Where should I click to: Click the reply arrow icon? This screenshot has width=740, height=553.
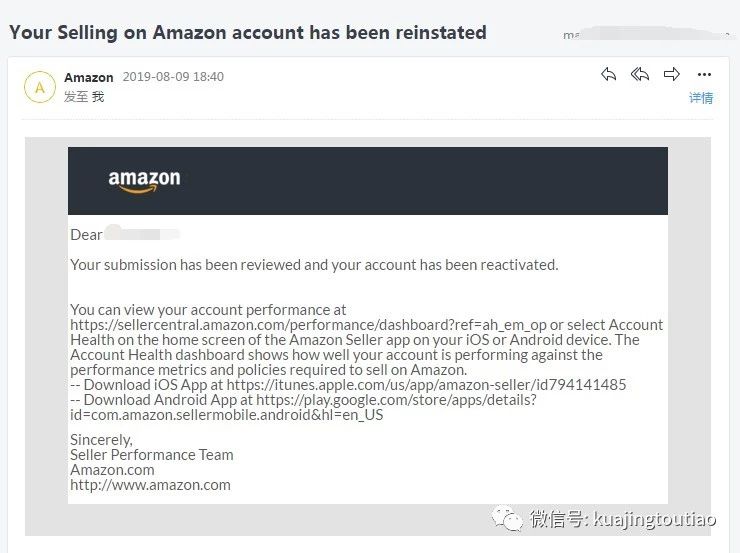608,75
